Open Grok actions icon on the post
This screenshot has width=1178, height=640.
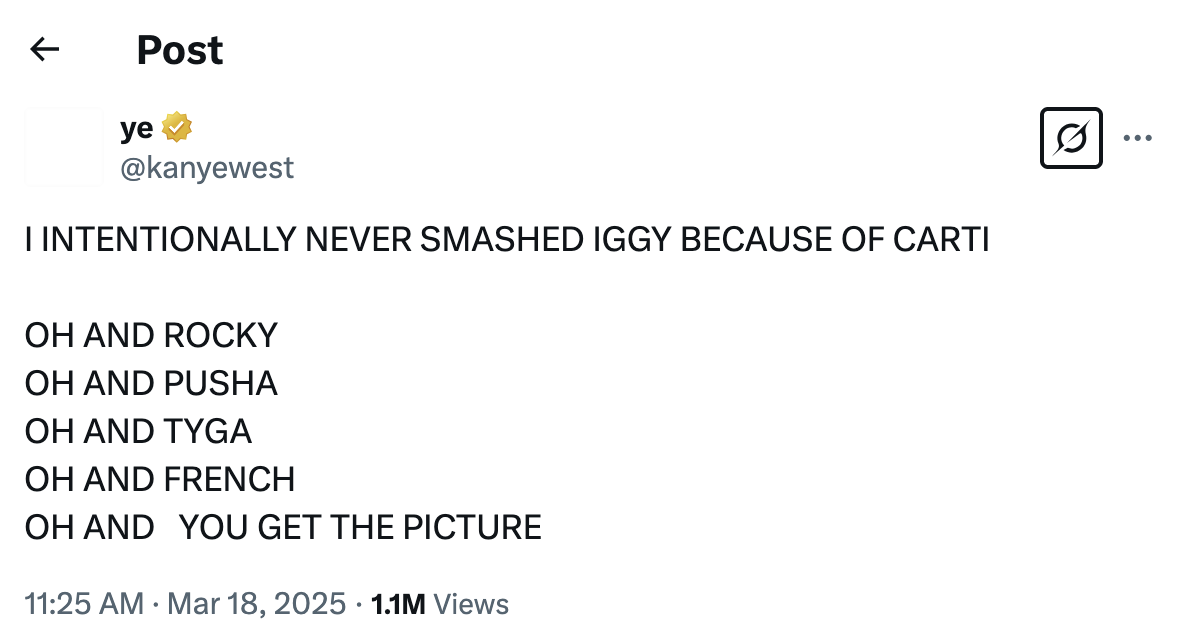[x=1071, y=137]
